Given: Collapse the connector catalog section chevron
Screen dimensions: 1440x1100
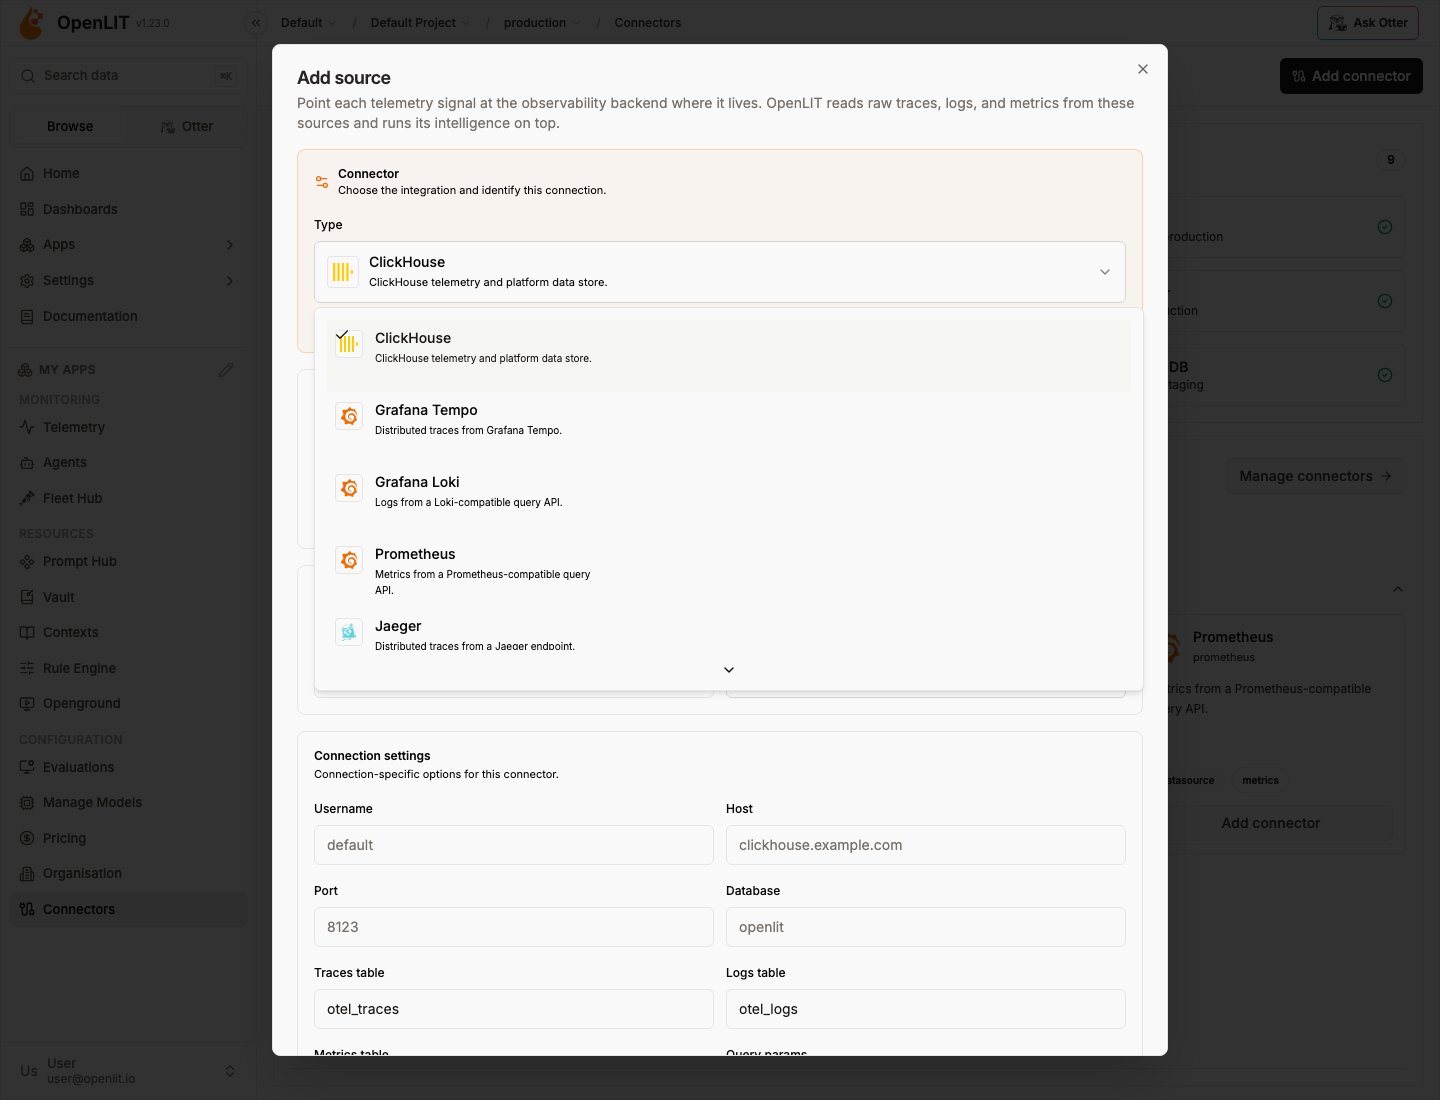Looking at the screenshot, I should [x=1398, y=589].
